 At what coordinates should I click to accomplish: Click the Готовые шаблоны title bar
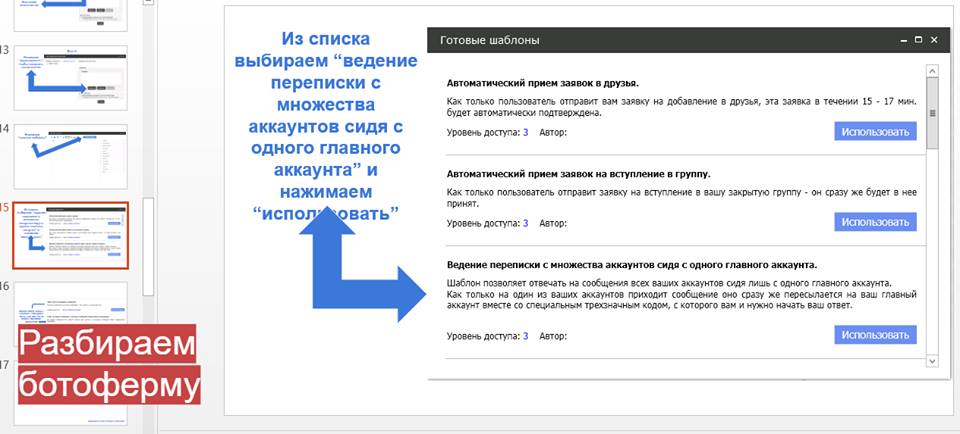tap(650, 41)
